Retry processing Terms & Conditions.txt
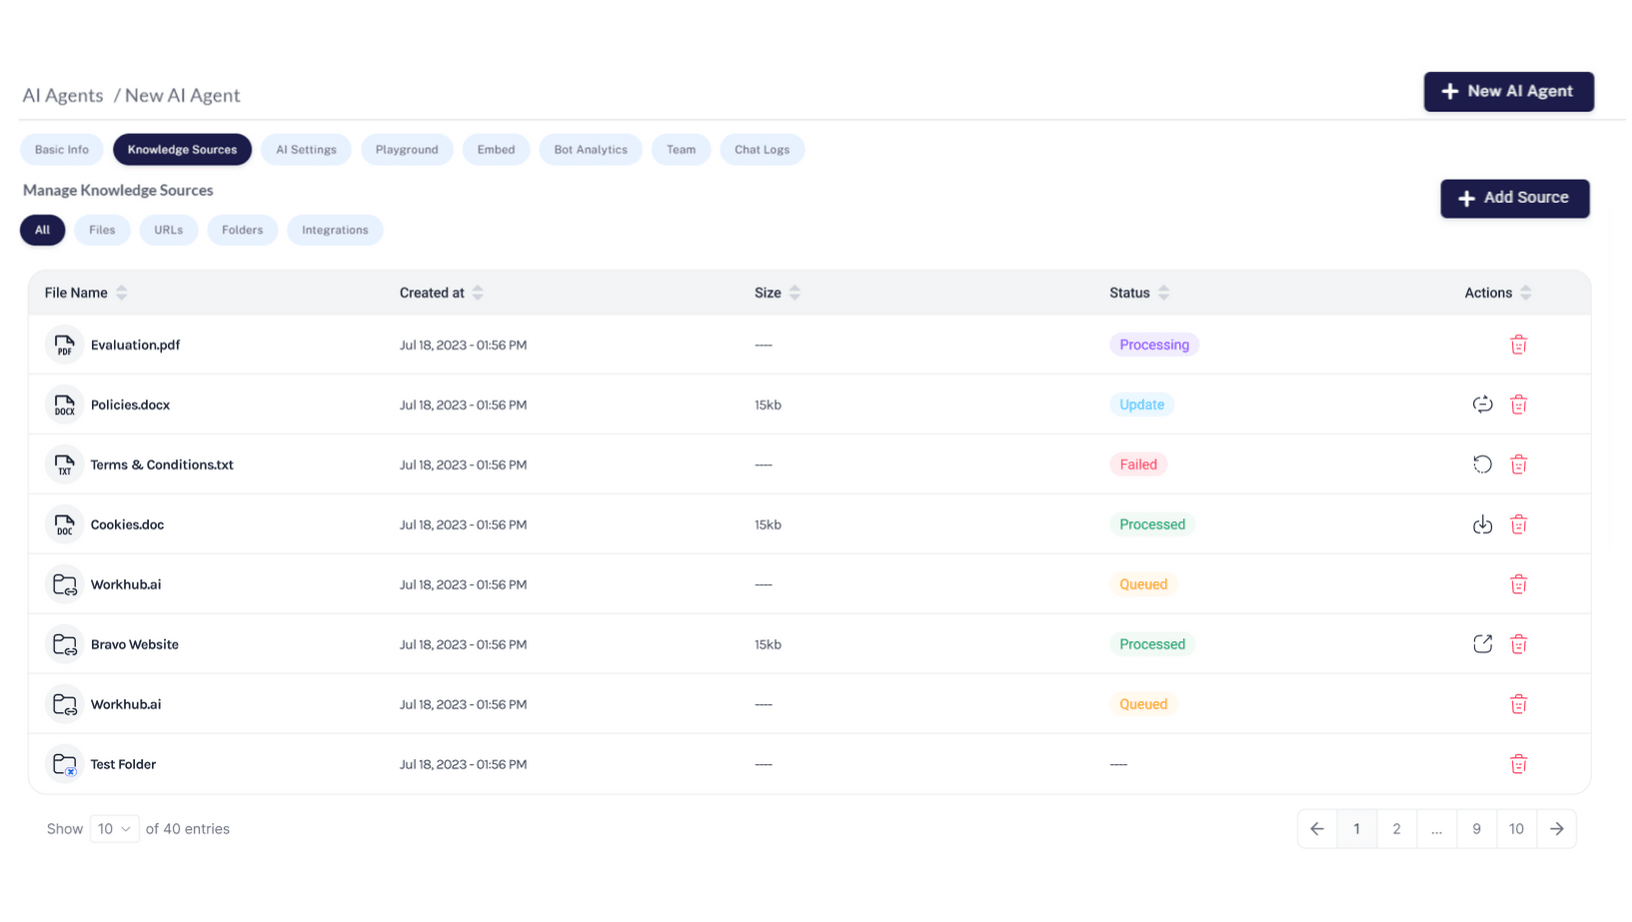Screen dimensions: 1632x922 tap(1482, 464)
